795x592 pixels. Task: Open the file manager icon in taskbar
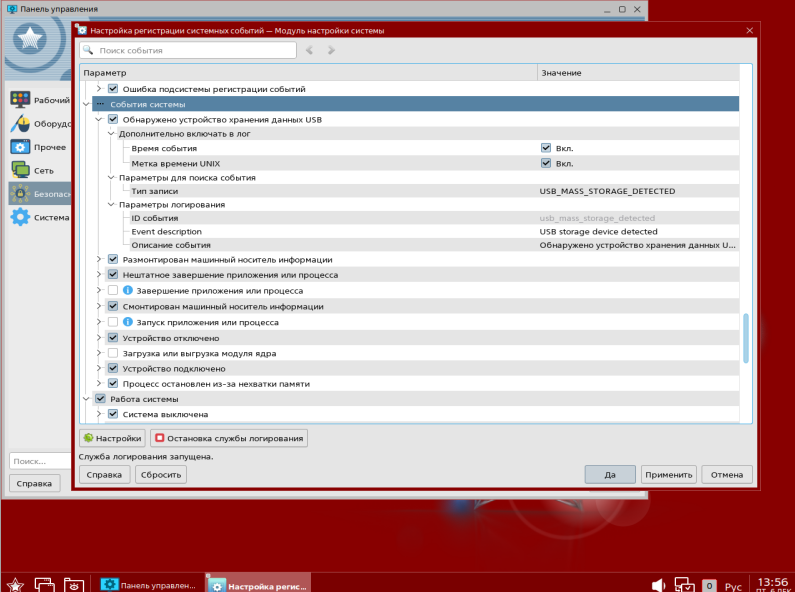point(74,584)
